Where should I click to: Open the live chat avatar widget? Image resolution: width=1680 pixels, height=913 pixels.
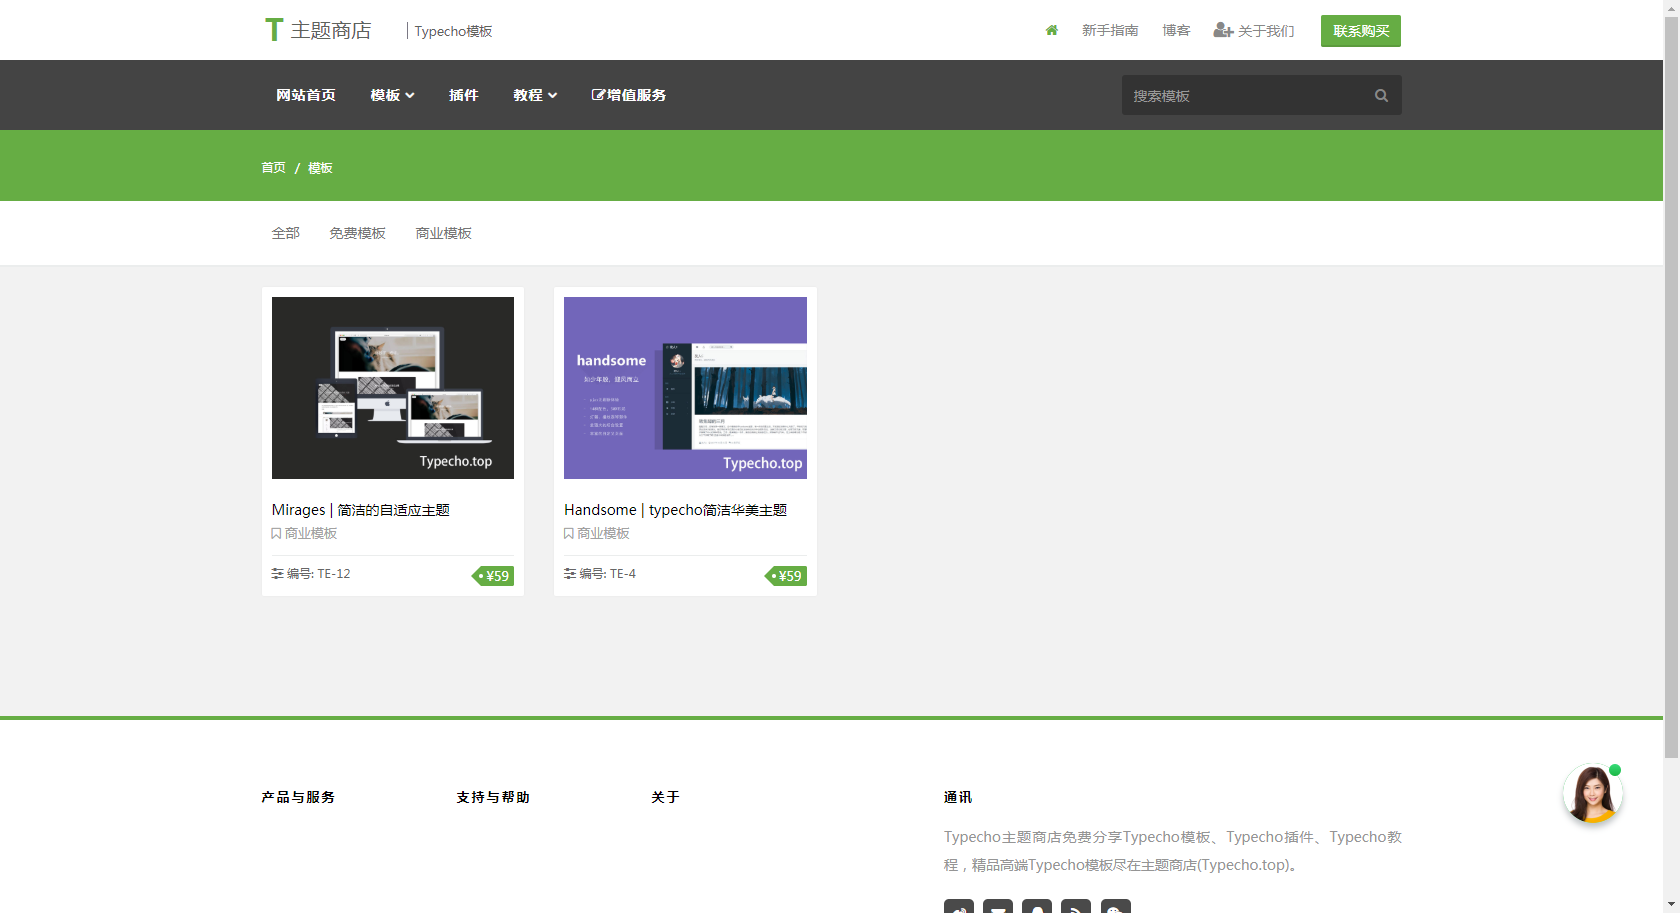[x=1592, y=794]
